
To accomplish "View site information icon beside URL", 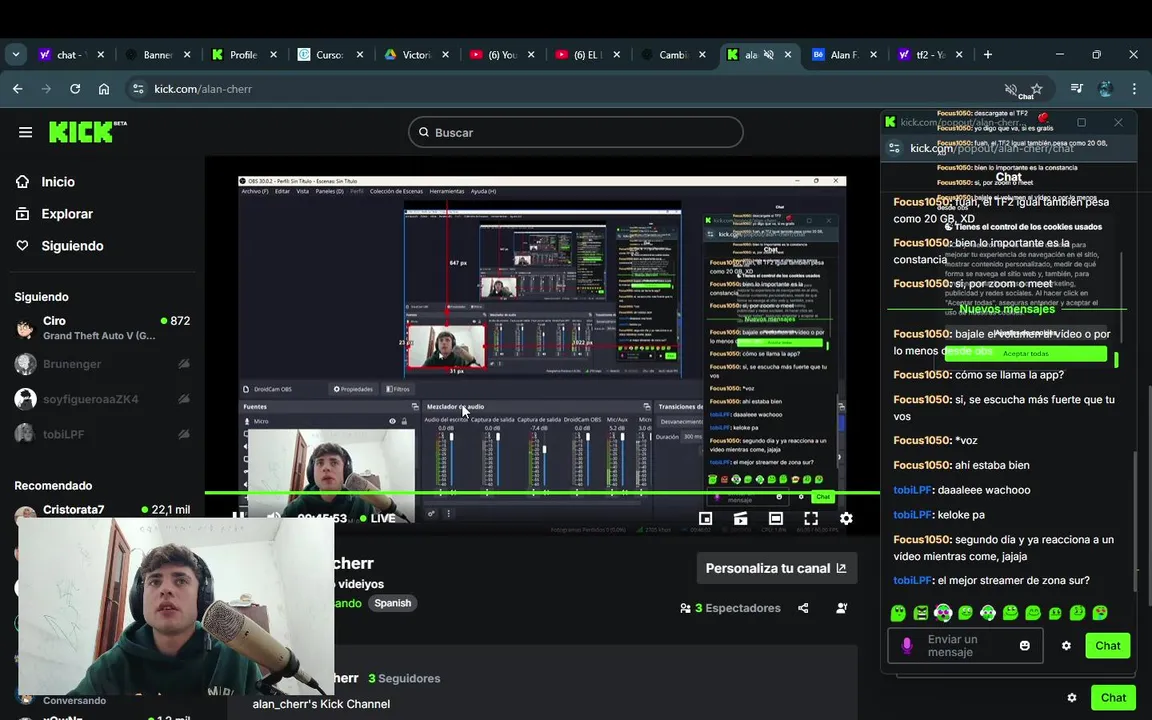I will [x=138, y=89].
